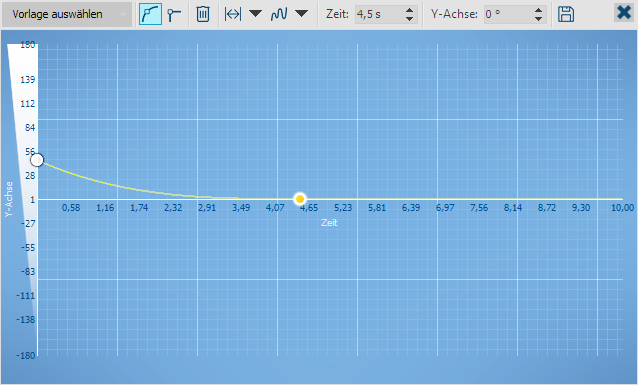Click the 180 label on the Y-axis
Screen dimensions: 638x385
(28, 44)
